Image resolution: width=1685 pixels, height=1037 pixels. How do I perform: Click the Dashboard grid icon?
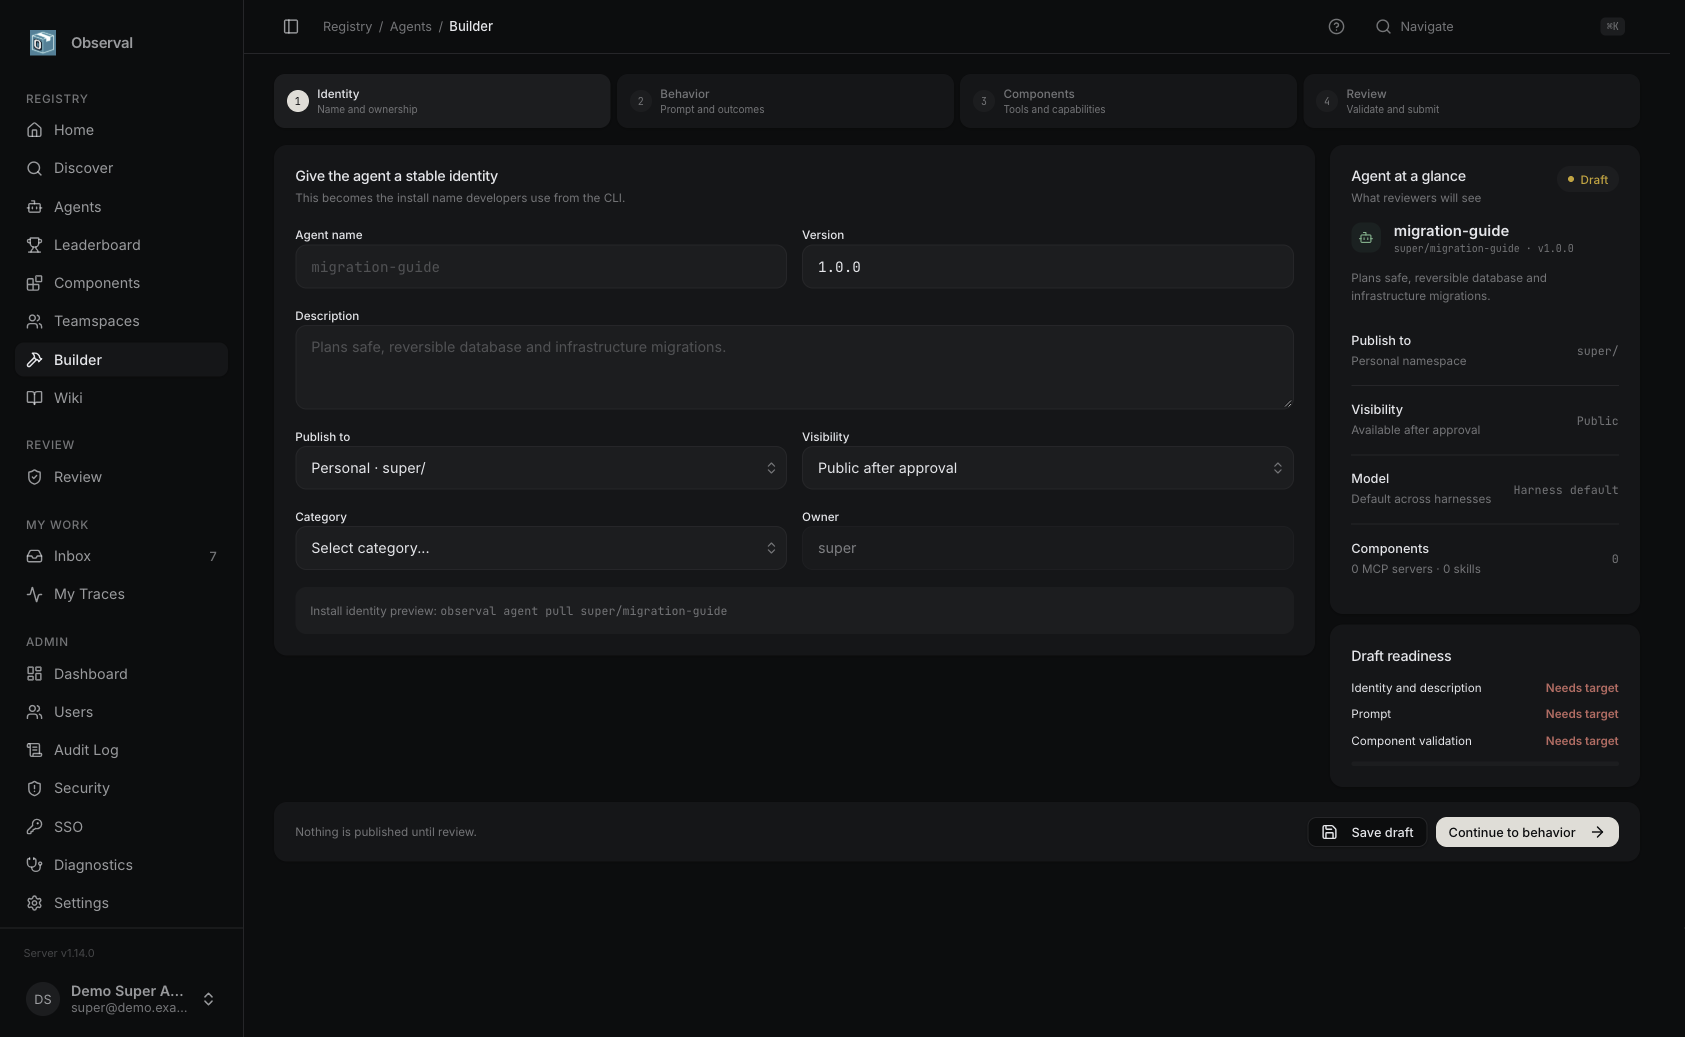pyautogui.click(x=35, y=674)
